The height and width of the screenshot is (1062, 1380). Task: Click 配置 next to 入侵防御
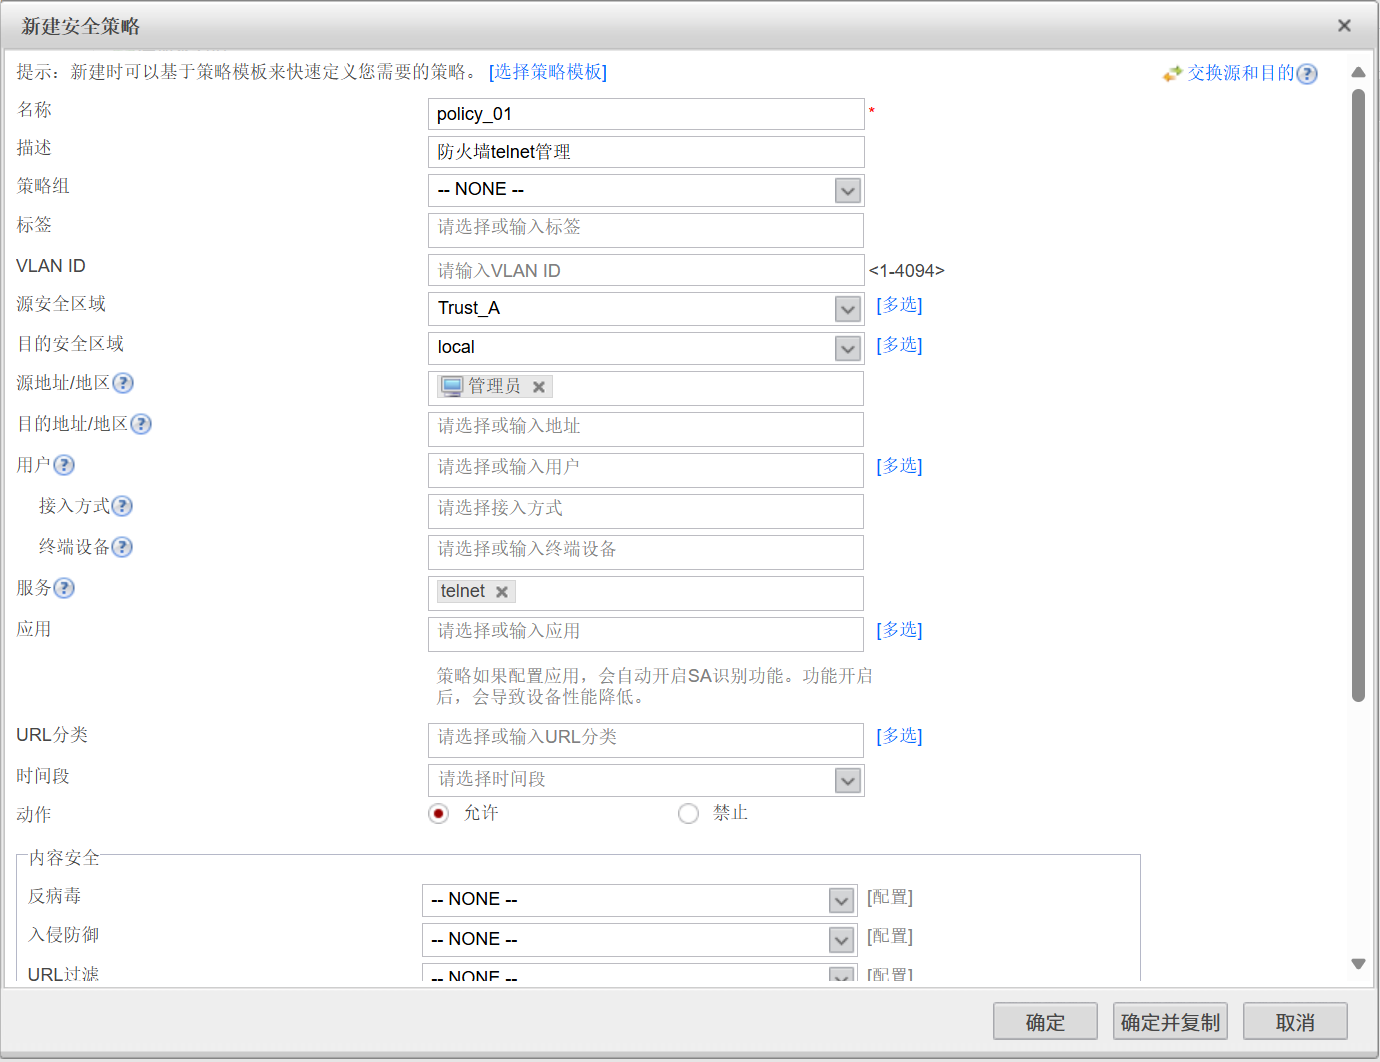coord(890,936)
